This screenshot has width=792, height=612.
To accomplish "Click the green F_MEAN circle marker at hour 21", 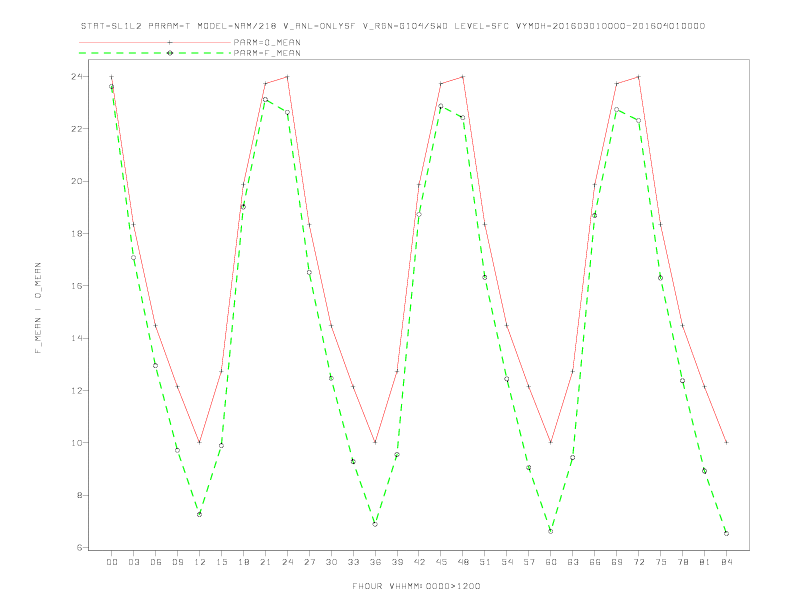I will 265,99.
